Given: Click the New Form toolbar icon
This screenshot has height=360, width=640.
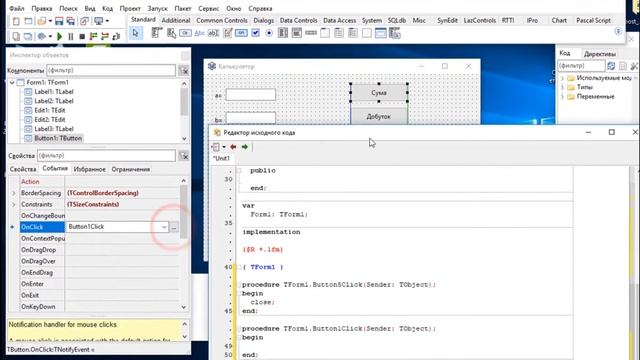Looking at the screenshot, I should pyautogui.click(x=28, y=21).
